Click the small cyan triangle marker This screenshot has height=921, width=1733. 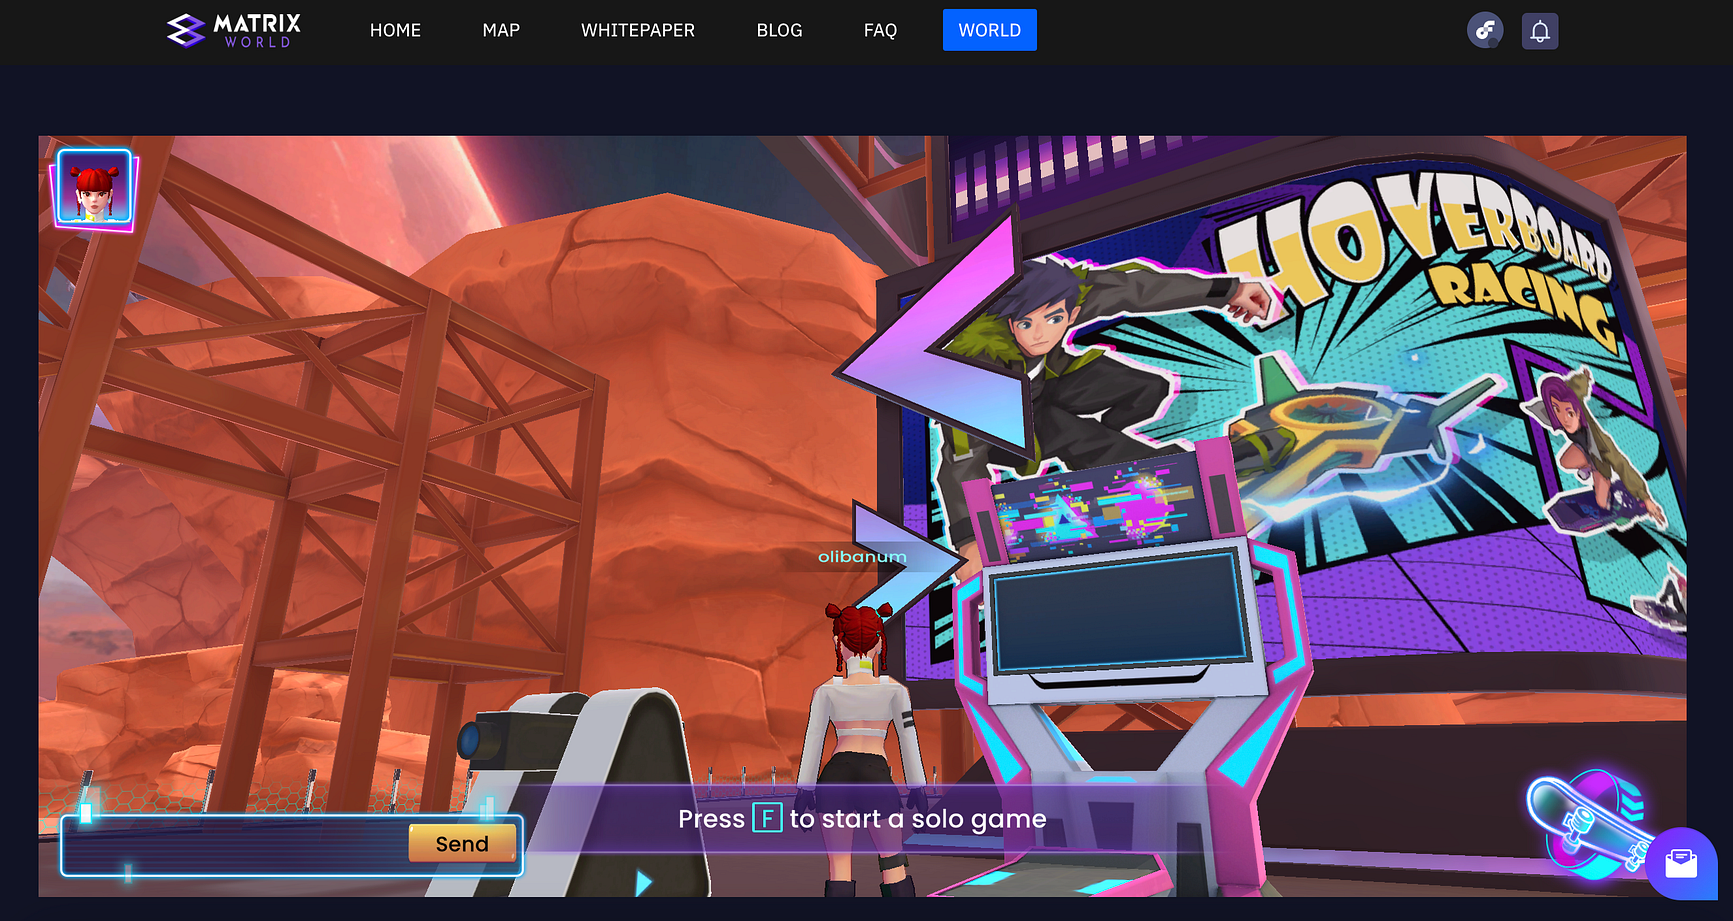[643, 882]
